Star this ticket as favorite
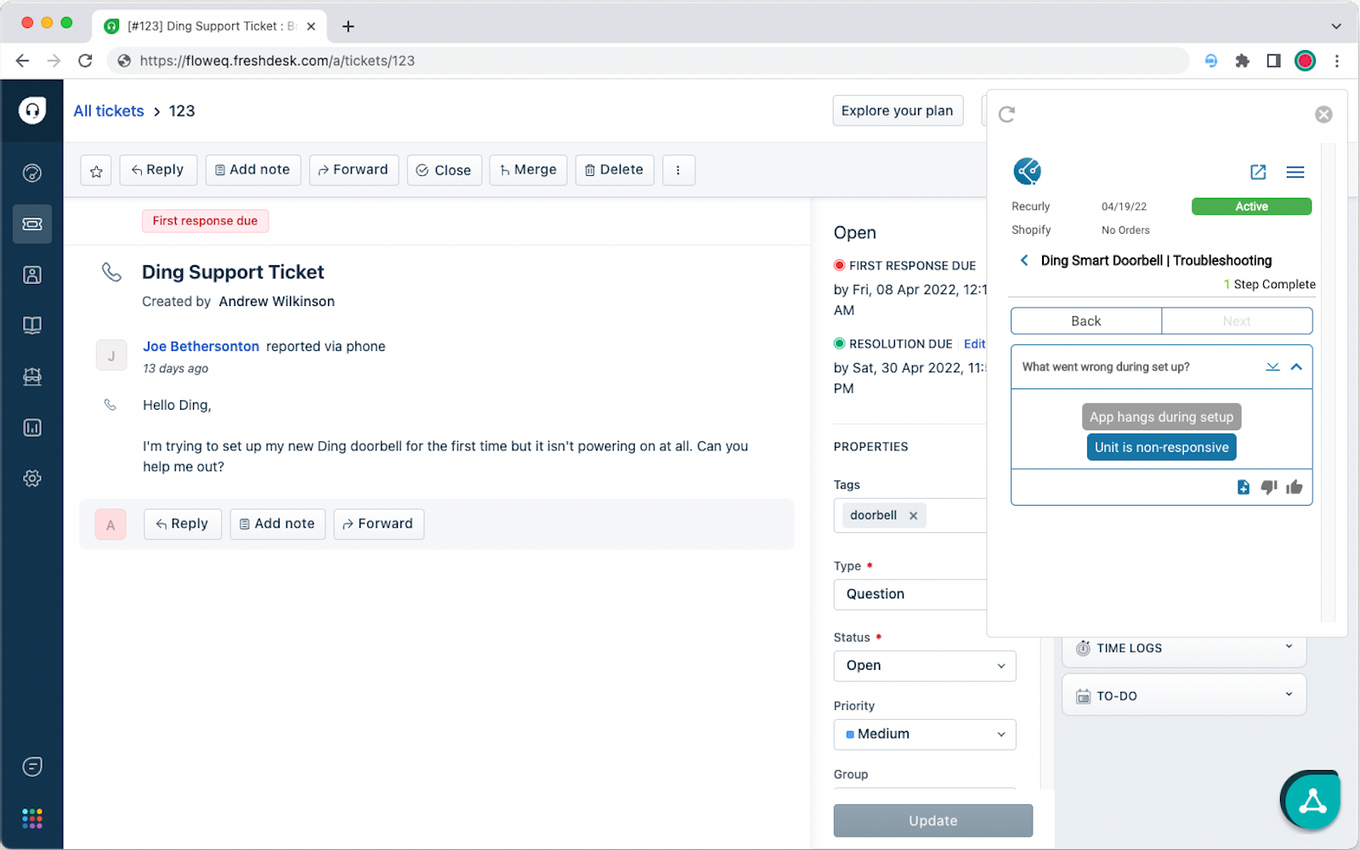1360x850 pixels. point(96,171)
